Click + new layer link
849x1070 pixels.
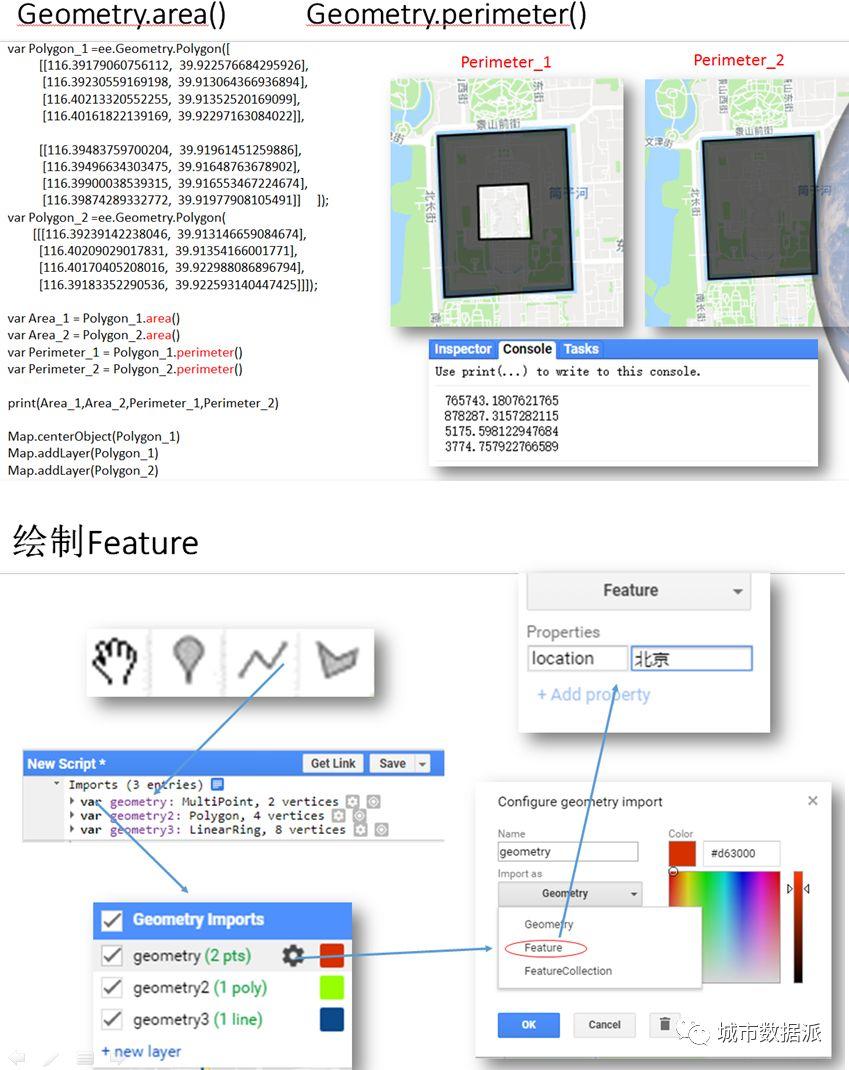point(141,1052)
